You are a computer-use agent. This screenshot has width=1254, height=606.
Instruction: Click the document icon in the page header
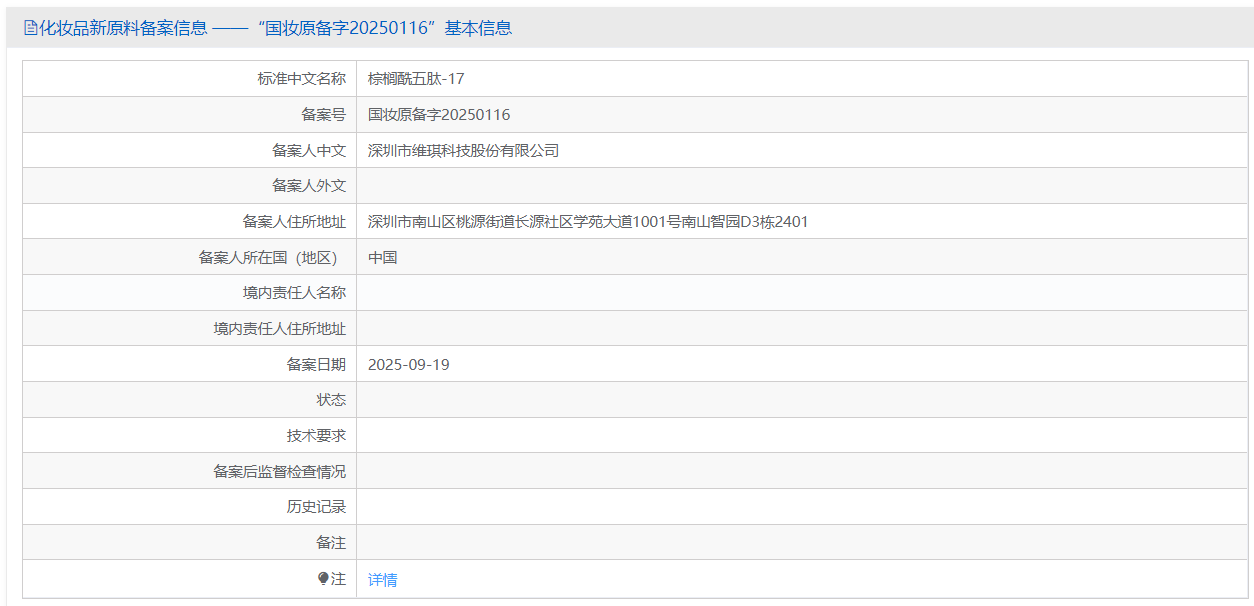coord(30,28)
